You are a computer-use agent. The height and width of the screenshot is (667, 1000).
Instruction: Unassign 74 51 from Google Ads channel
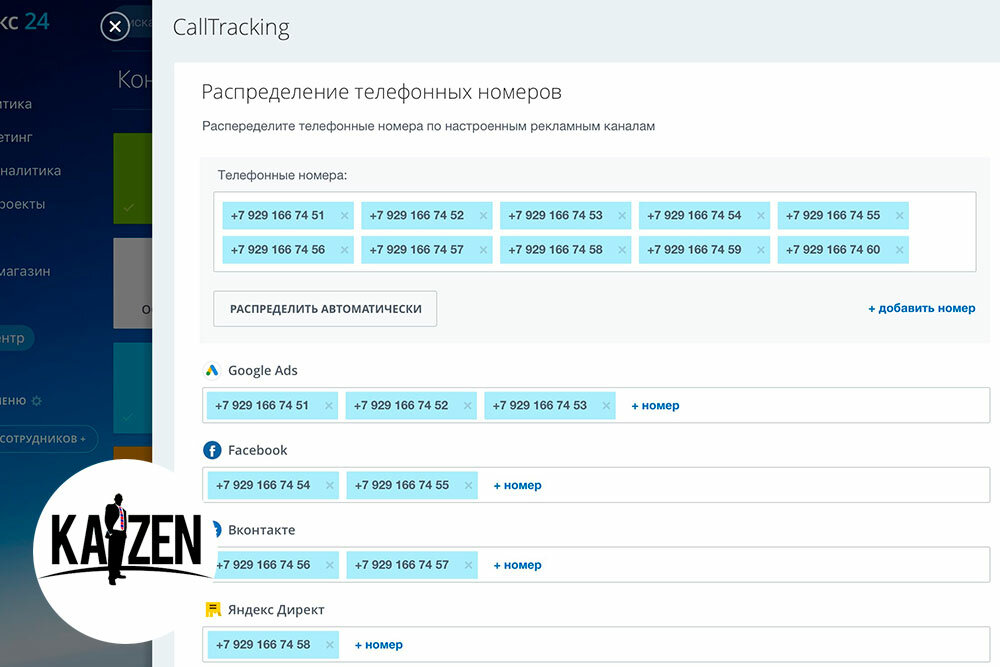(328, 406)
